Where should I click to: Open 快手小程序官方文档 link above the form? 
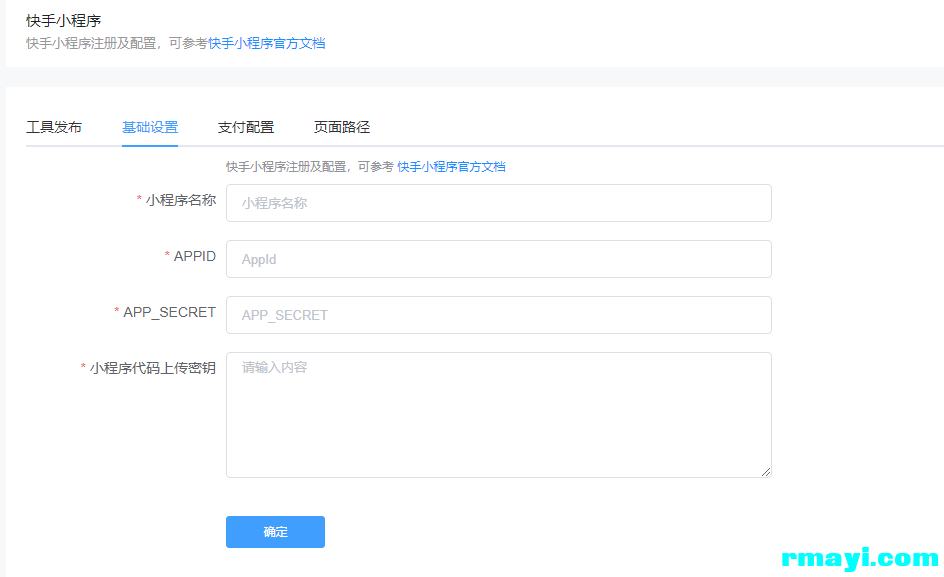[451, 167]
